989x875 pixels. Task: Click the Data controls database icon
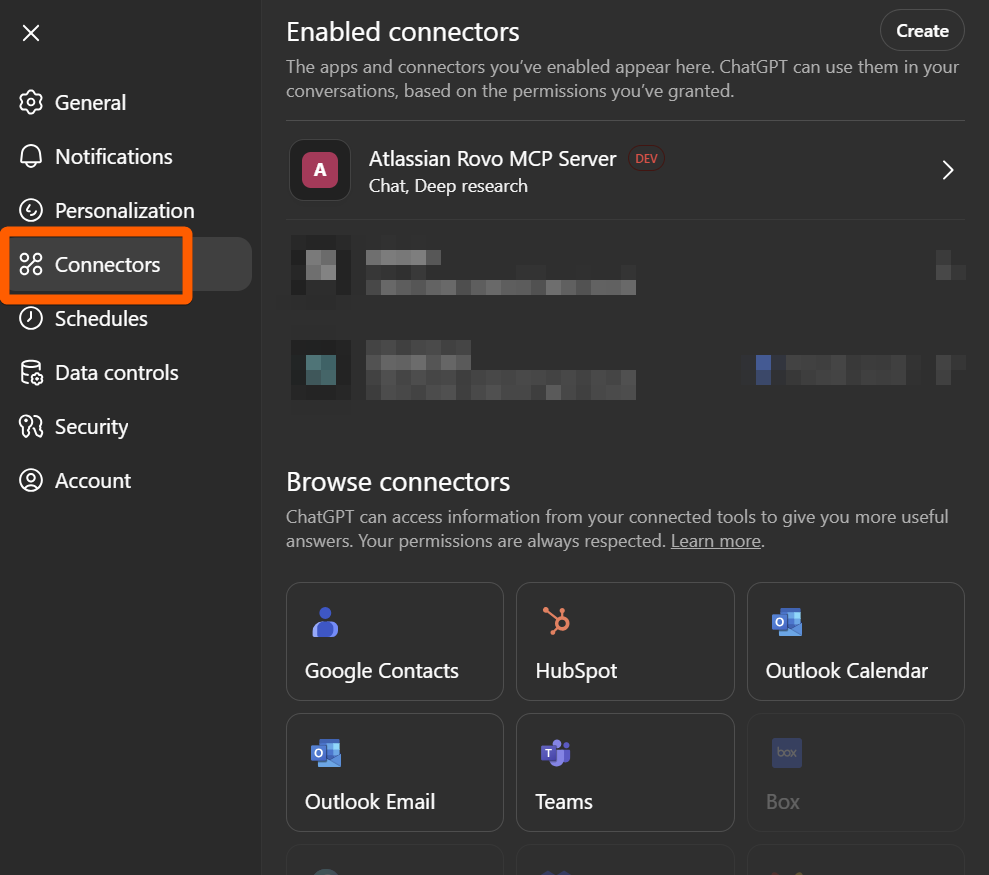pos(31,373)
